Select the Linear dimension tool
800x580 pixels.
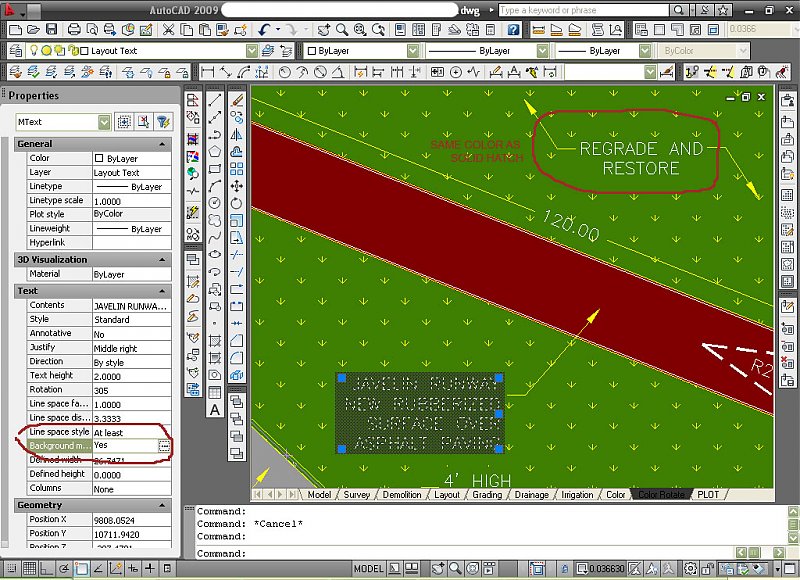coord(208,72)
